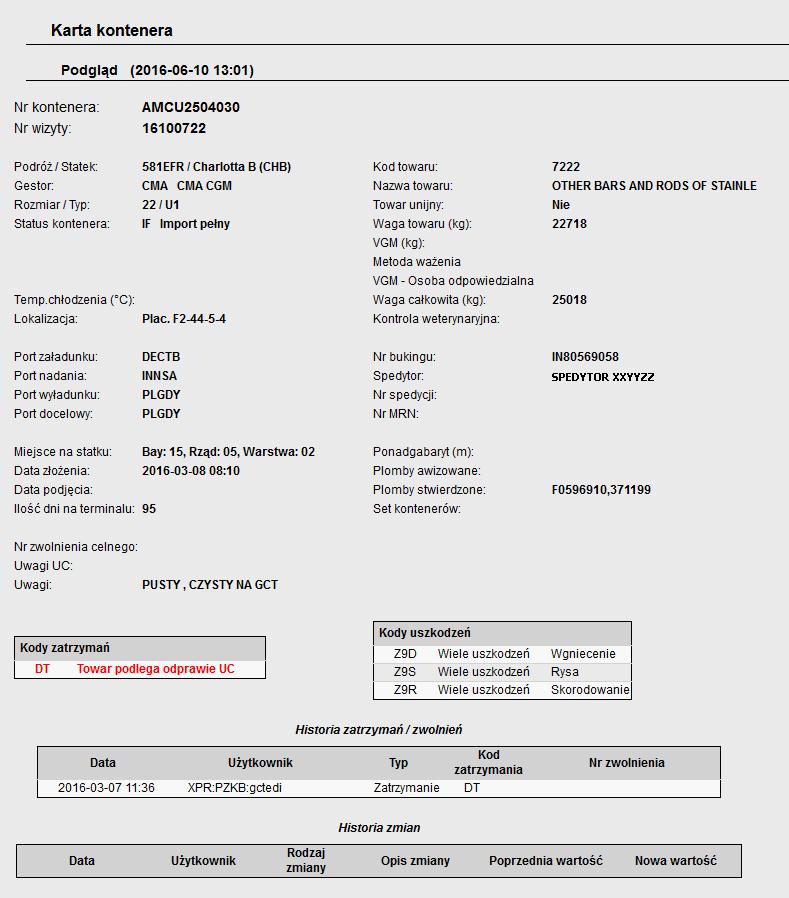The image size is (789, 898).
Task: Click red text Towar podlega odprawie UC
Action: 156,669
